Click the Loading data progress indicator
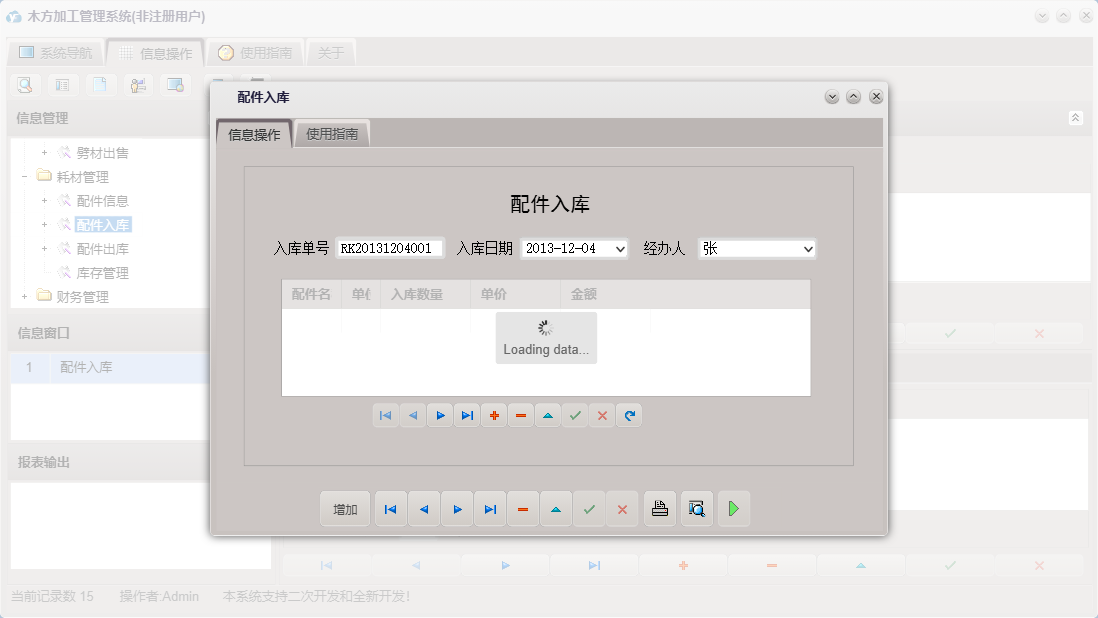Screen dimensions: 1098x618 coord(546,338)
